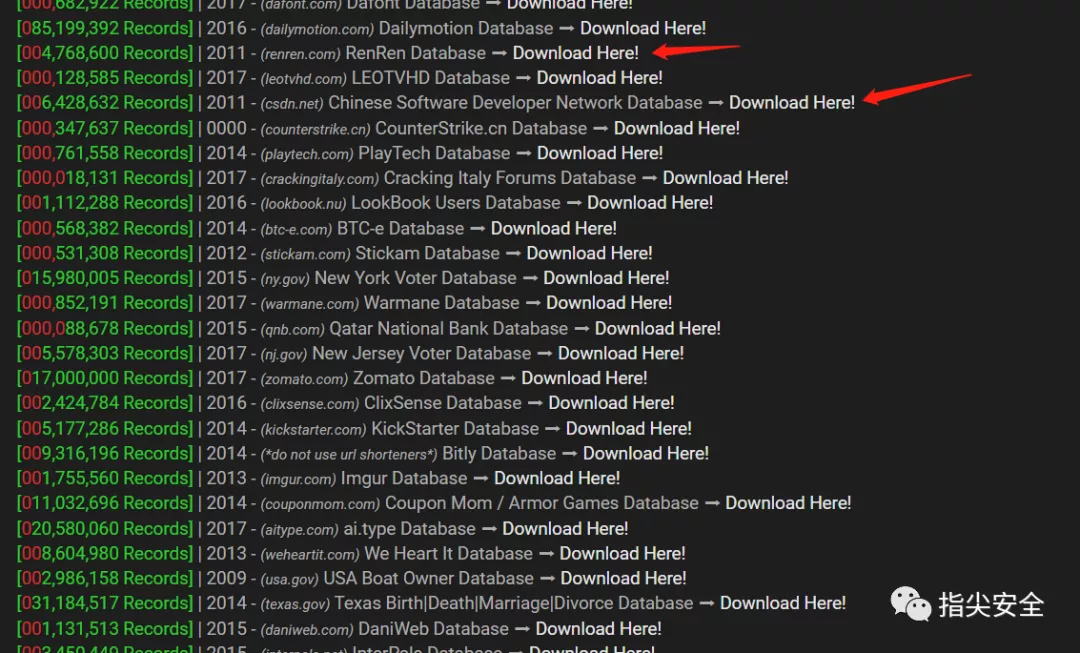Viewport: 1080px width, 653px height.
Task: Select the 006,428,632 Records count
Action: click(105, 103)
